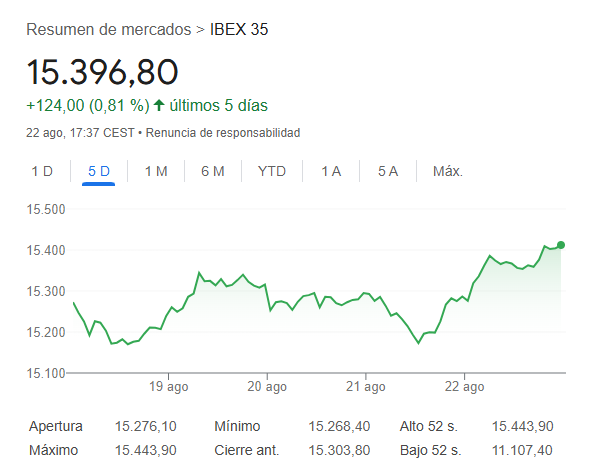Choose the 5 A range tab
Image resolution: width=613 pixels, height=472 pixels.
point(388,171)
